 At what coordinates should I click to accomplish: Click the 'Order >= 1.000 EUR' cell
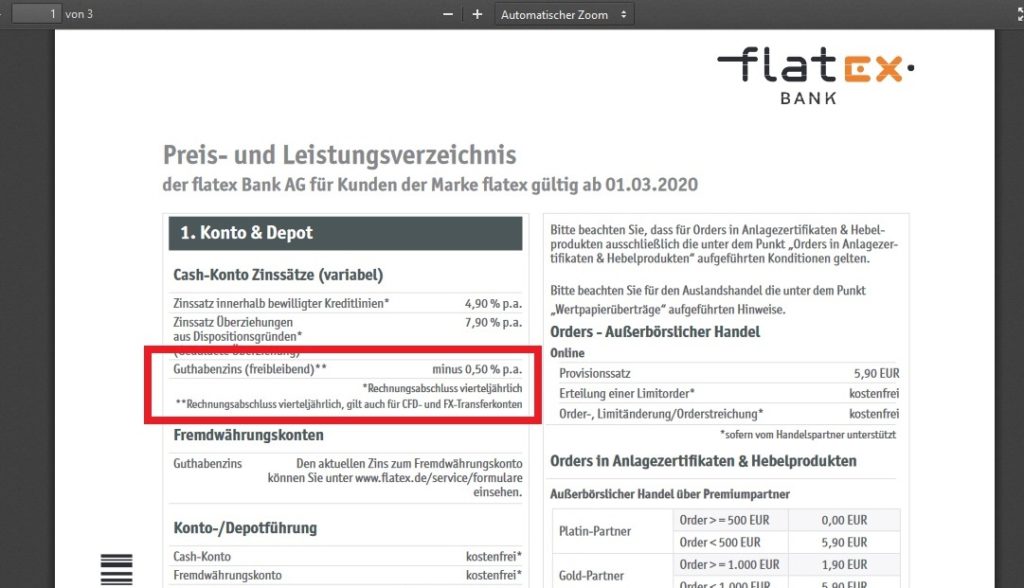pos(729,564)
